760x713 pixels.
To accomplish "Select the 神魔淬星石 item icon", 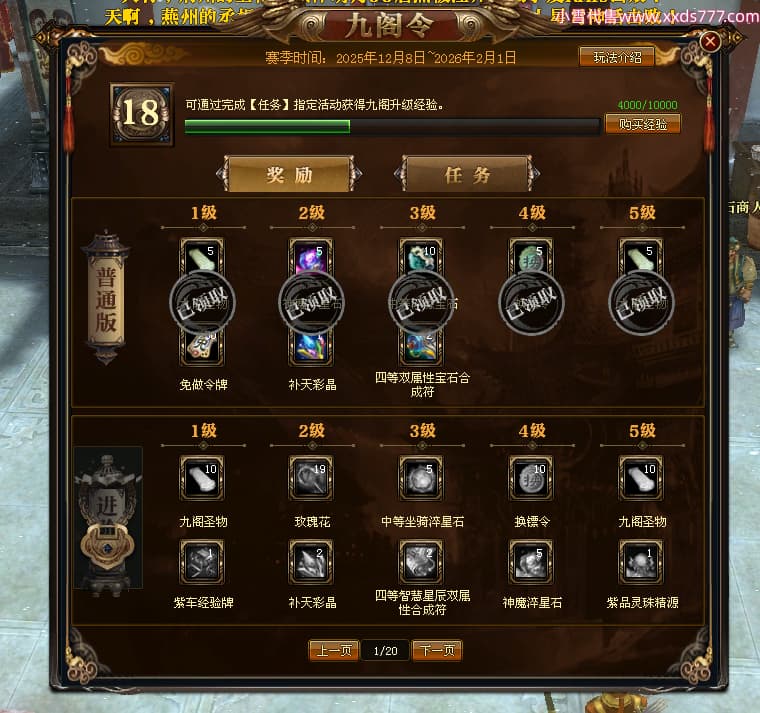I will 531,562.
